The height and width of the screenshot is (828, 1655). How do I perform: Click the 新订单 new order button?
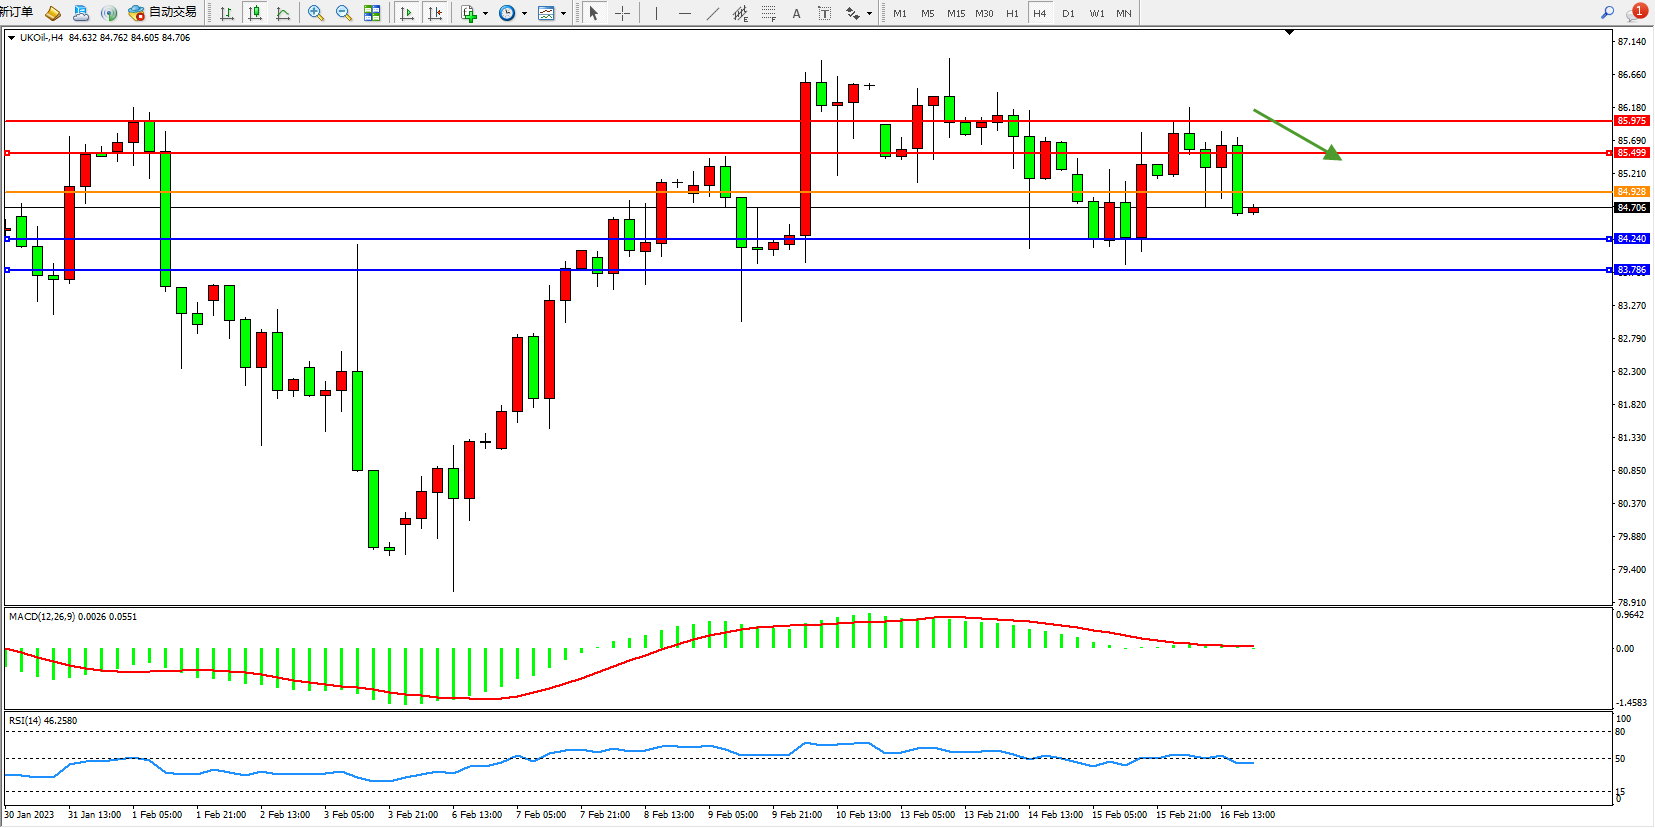coord(17,12)
